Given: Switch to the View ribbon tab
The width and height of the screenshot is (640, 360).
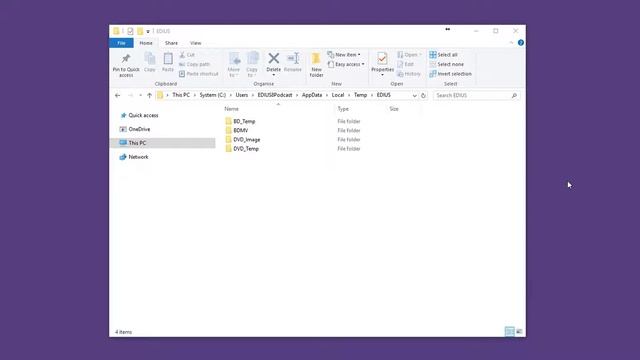Looking at the screenshot, I should point(196,43).
